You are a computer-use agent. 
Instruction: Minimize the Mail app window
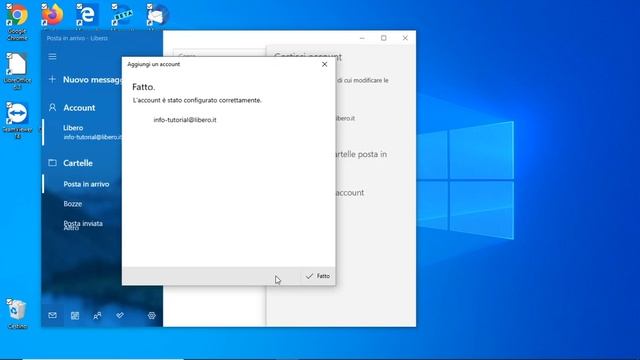362,38
